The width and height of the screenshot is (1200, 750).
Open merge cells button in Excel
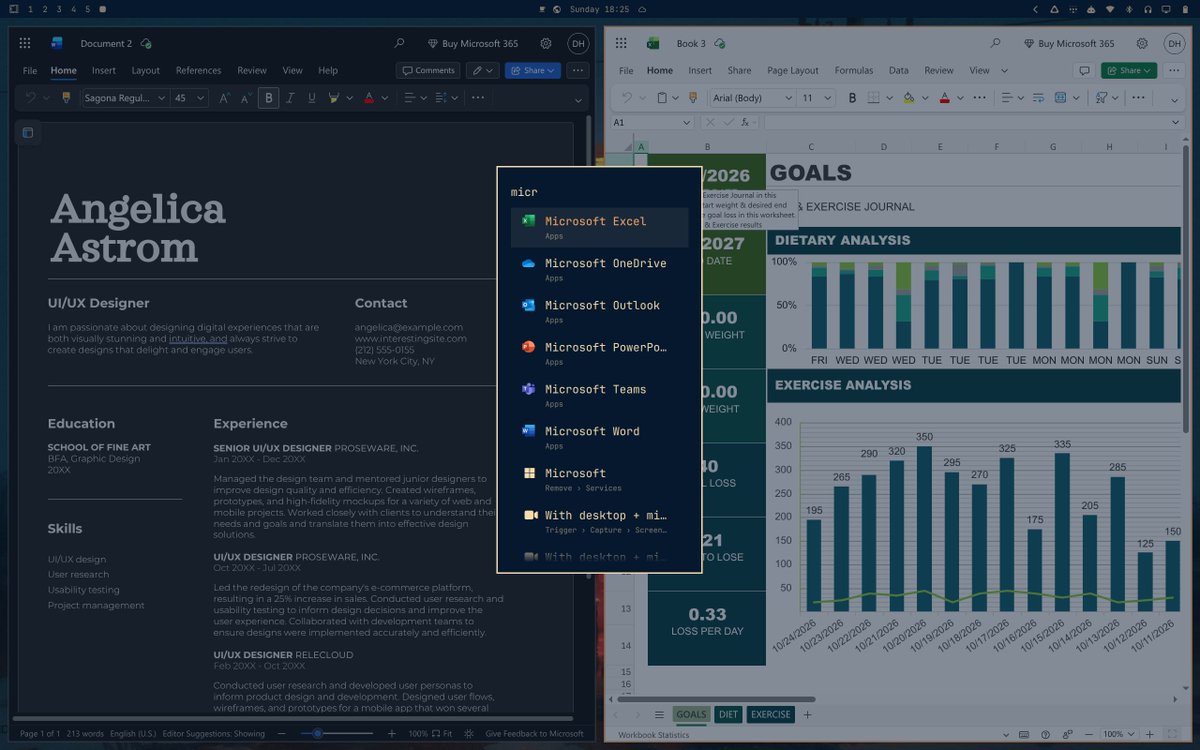(1061, 98)
